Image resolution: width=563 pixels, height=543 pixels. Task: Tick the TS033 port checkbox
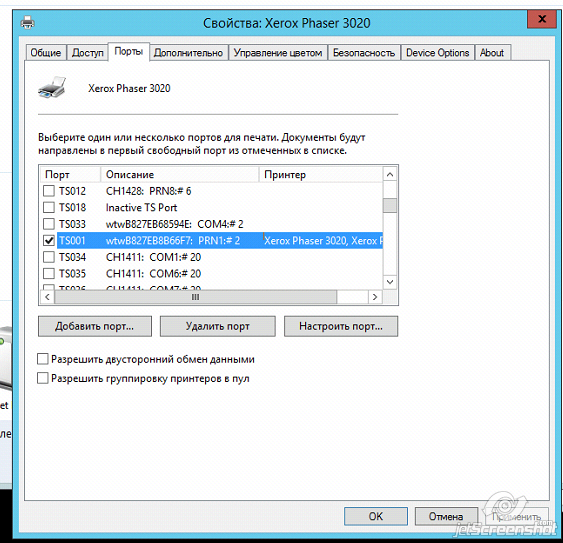48,224
